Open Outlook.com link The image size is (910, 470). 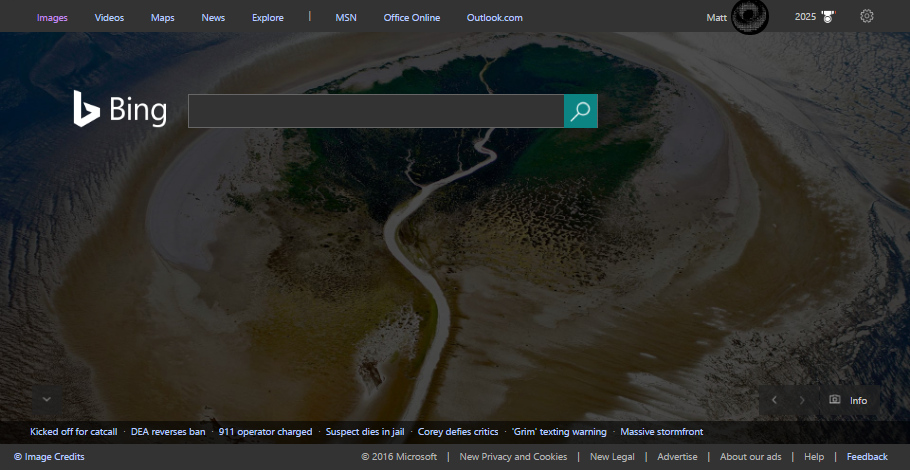click(x=494, y=17)
